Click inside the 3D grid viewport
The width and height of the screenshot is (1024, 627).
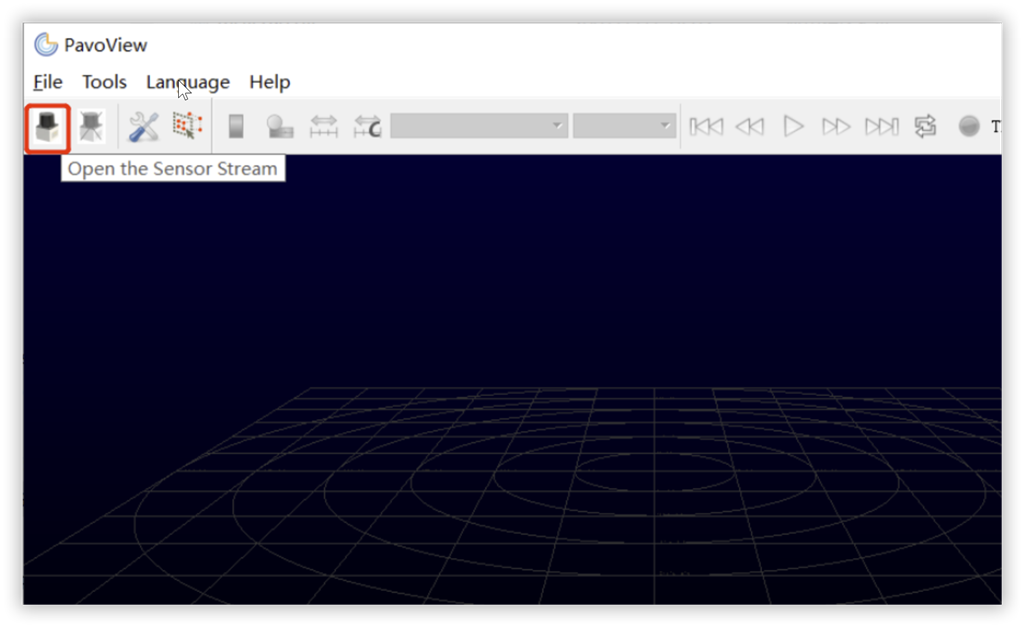pyautogui.click(x=512, y=379)
